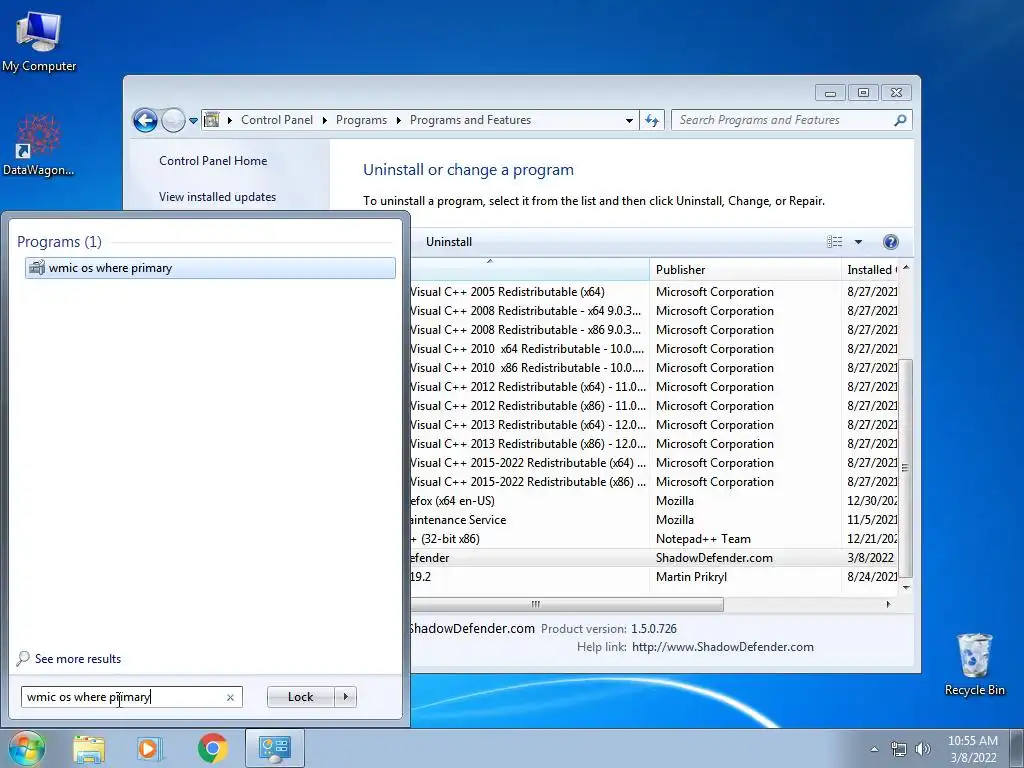Click the volume speaker icon
The image size is (1024, 768).
(922, 749)
